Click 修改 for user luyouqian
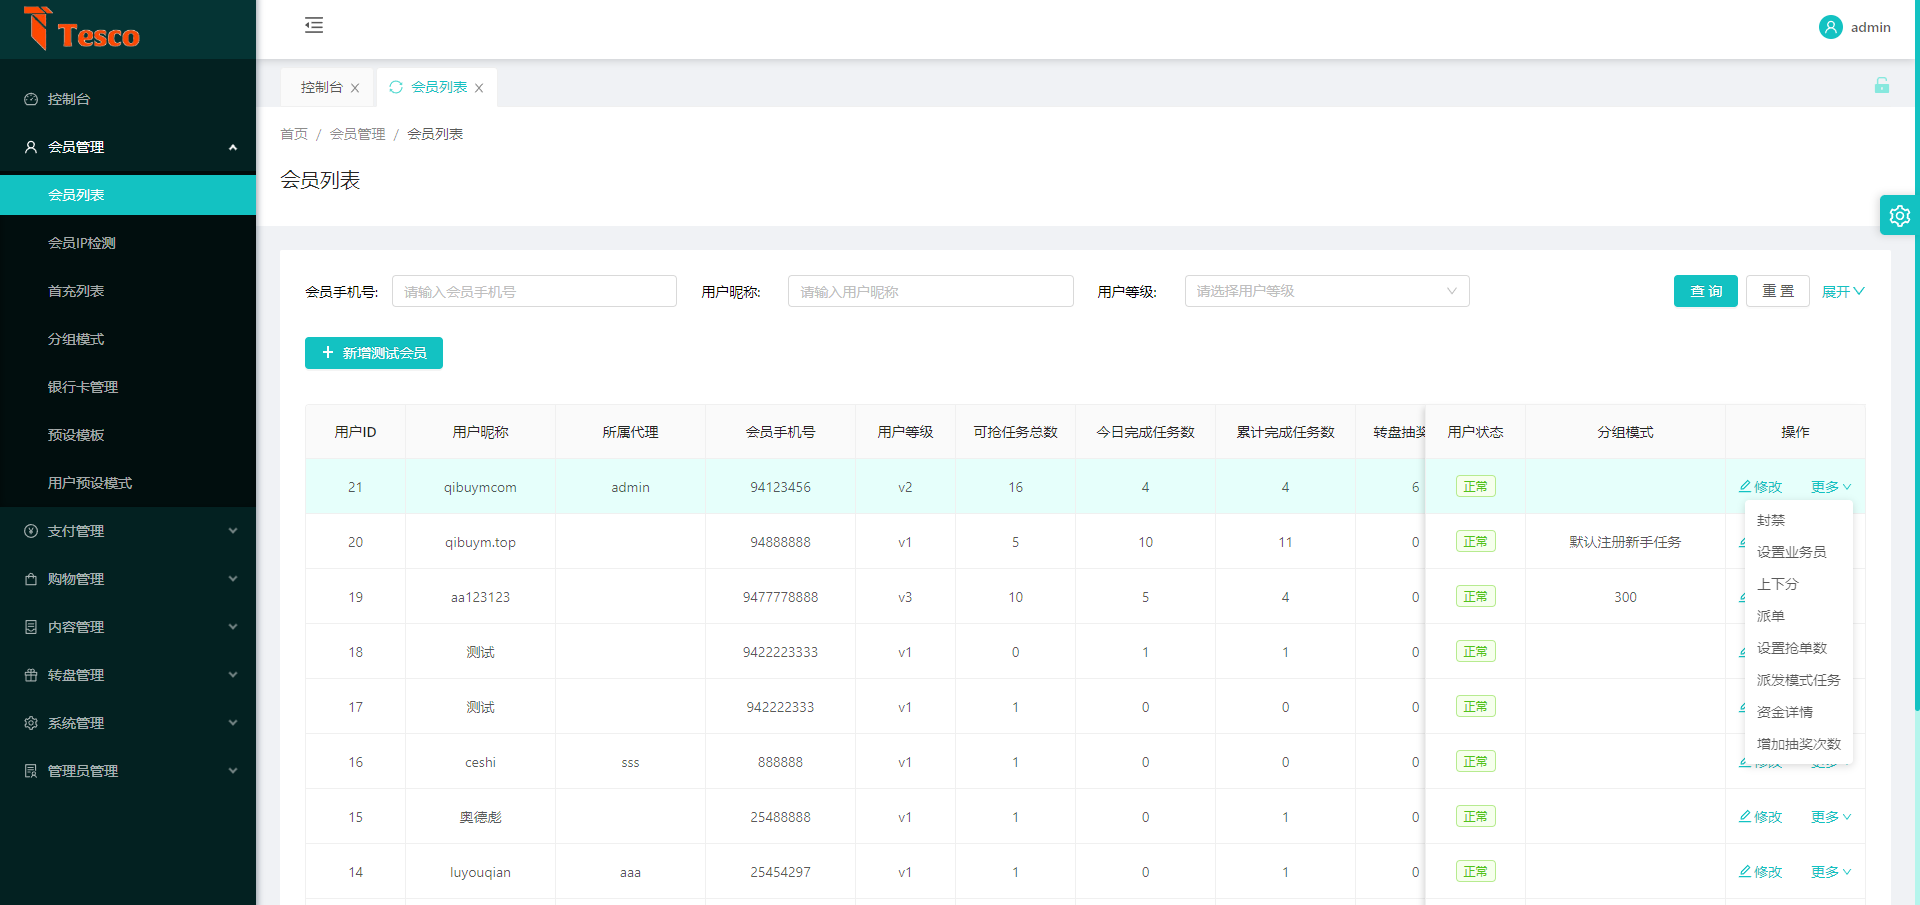 tap(1761, 872)
